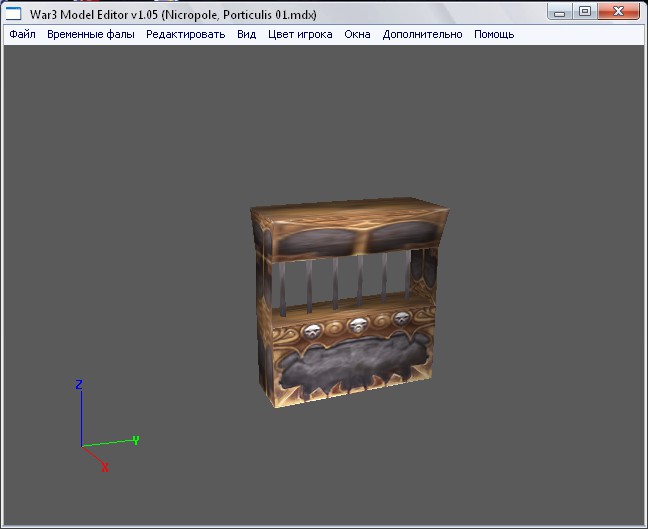Open the Дополнительно menu
The image size is (648, 529).
422,34
